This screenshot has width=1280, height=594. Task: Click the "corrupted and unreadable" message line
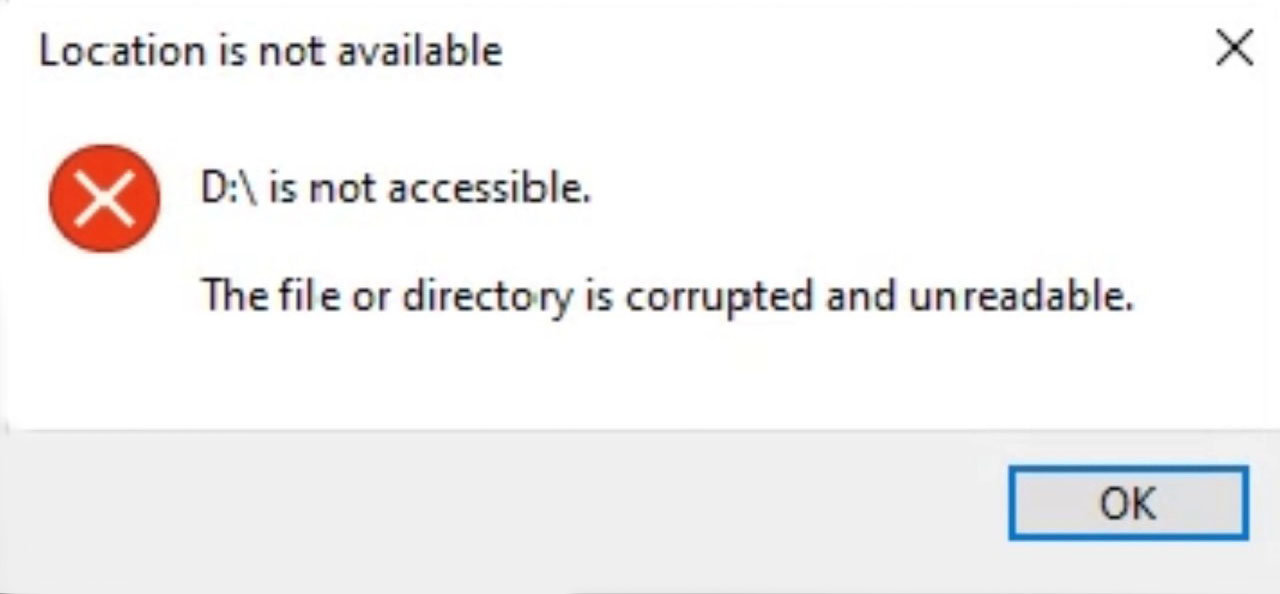click(667, 296)
